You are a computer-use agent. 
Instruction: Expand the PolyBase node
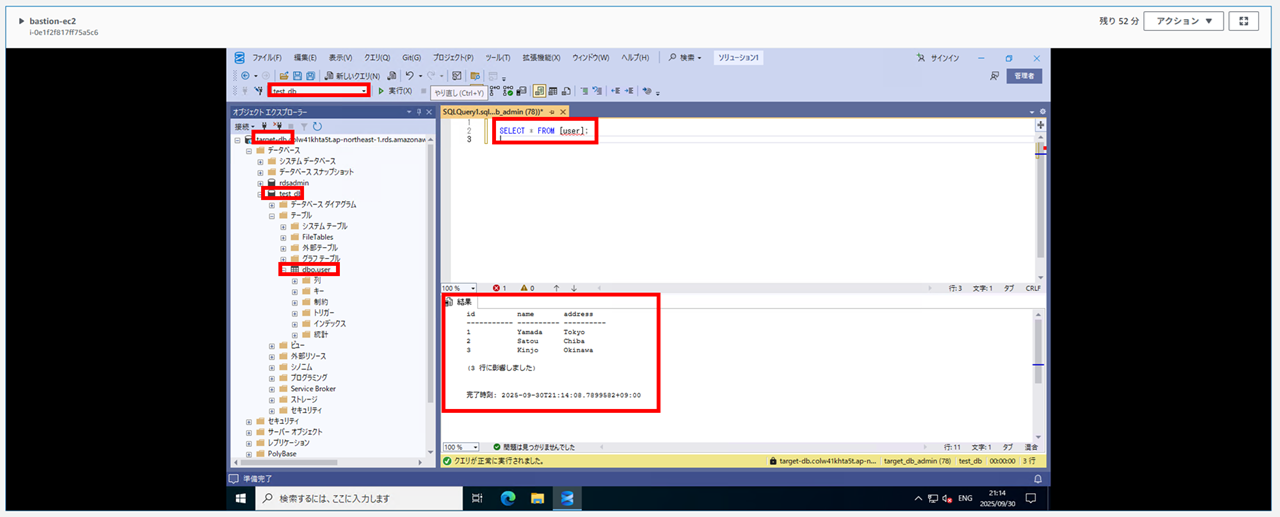coord(248,453)
